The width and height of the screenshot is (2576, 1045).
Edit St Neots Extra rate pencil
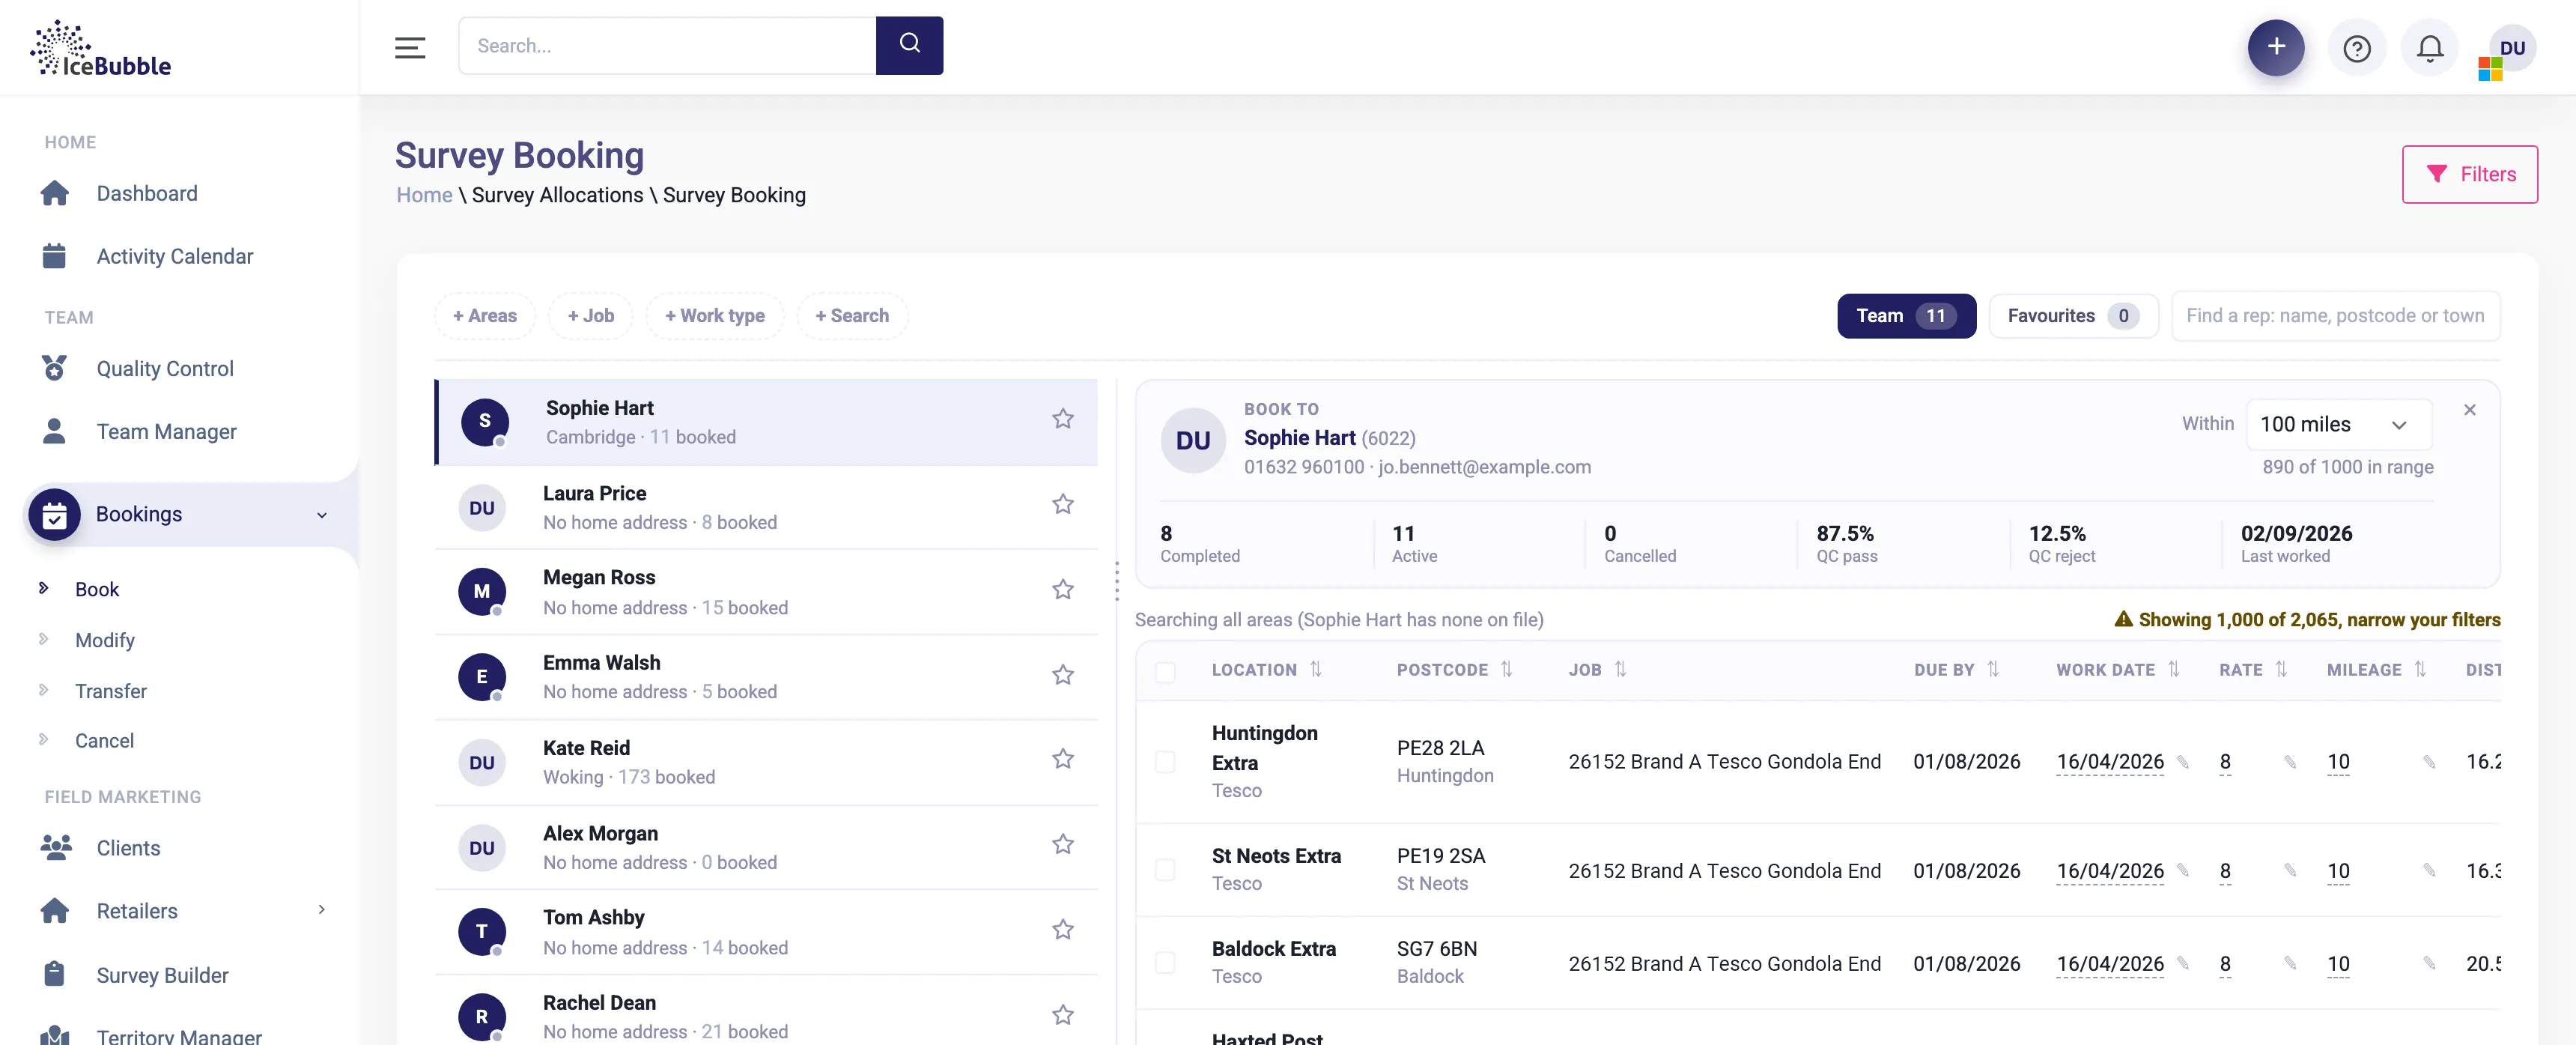[x=2289, y=871]
